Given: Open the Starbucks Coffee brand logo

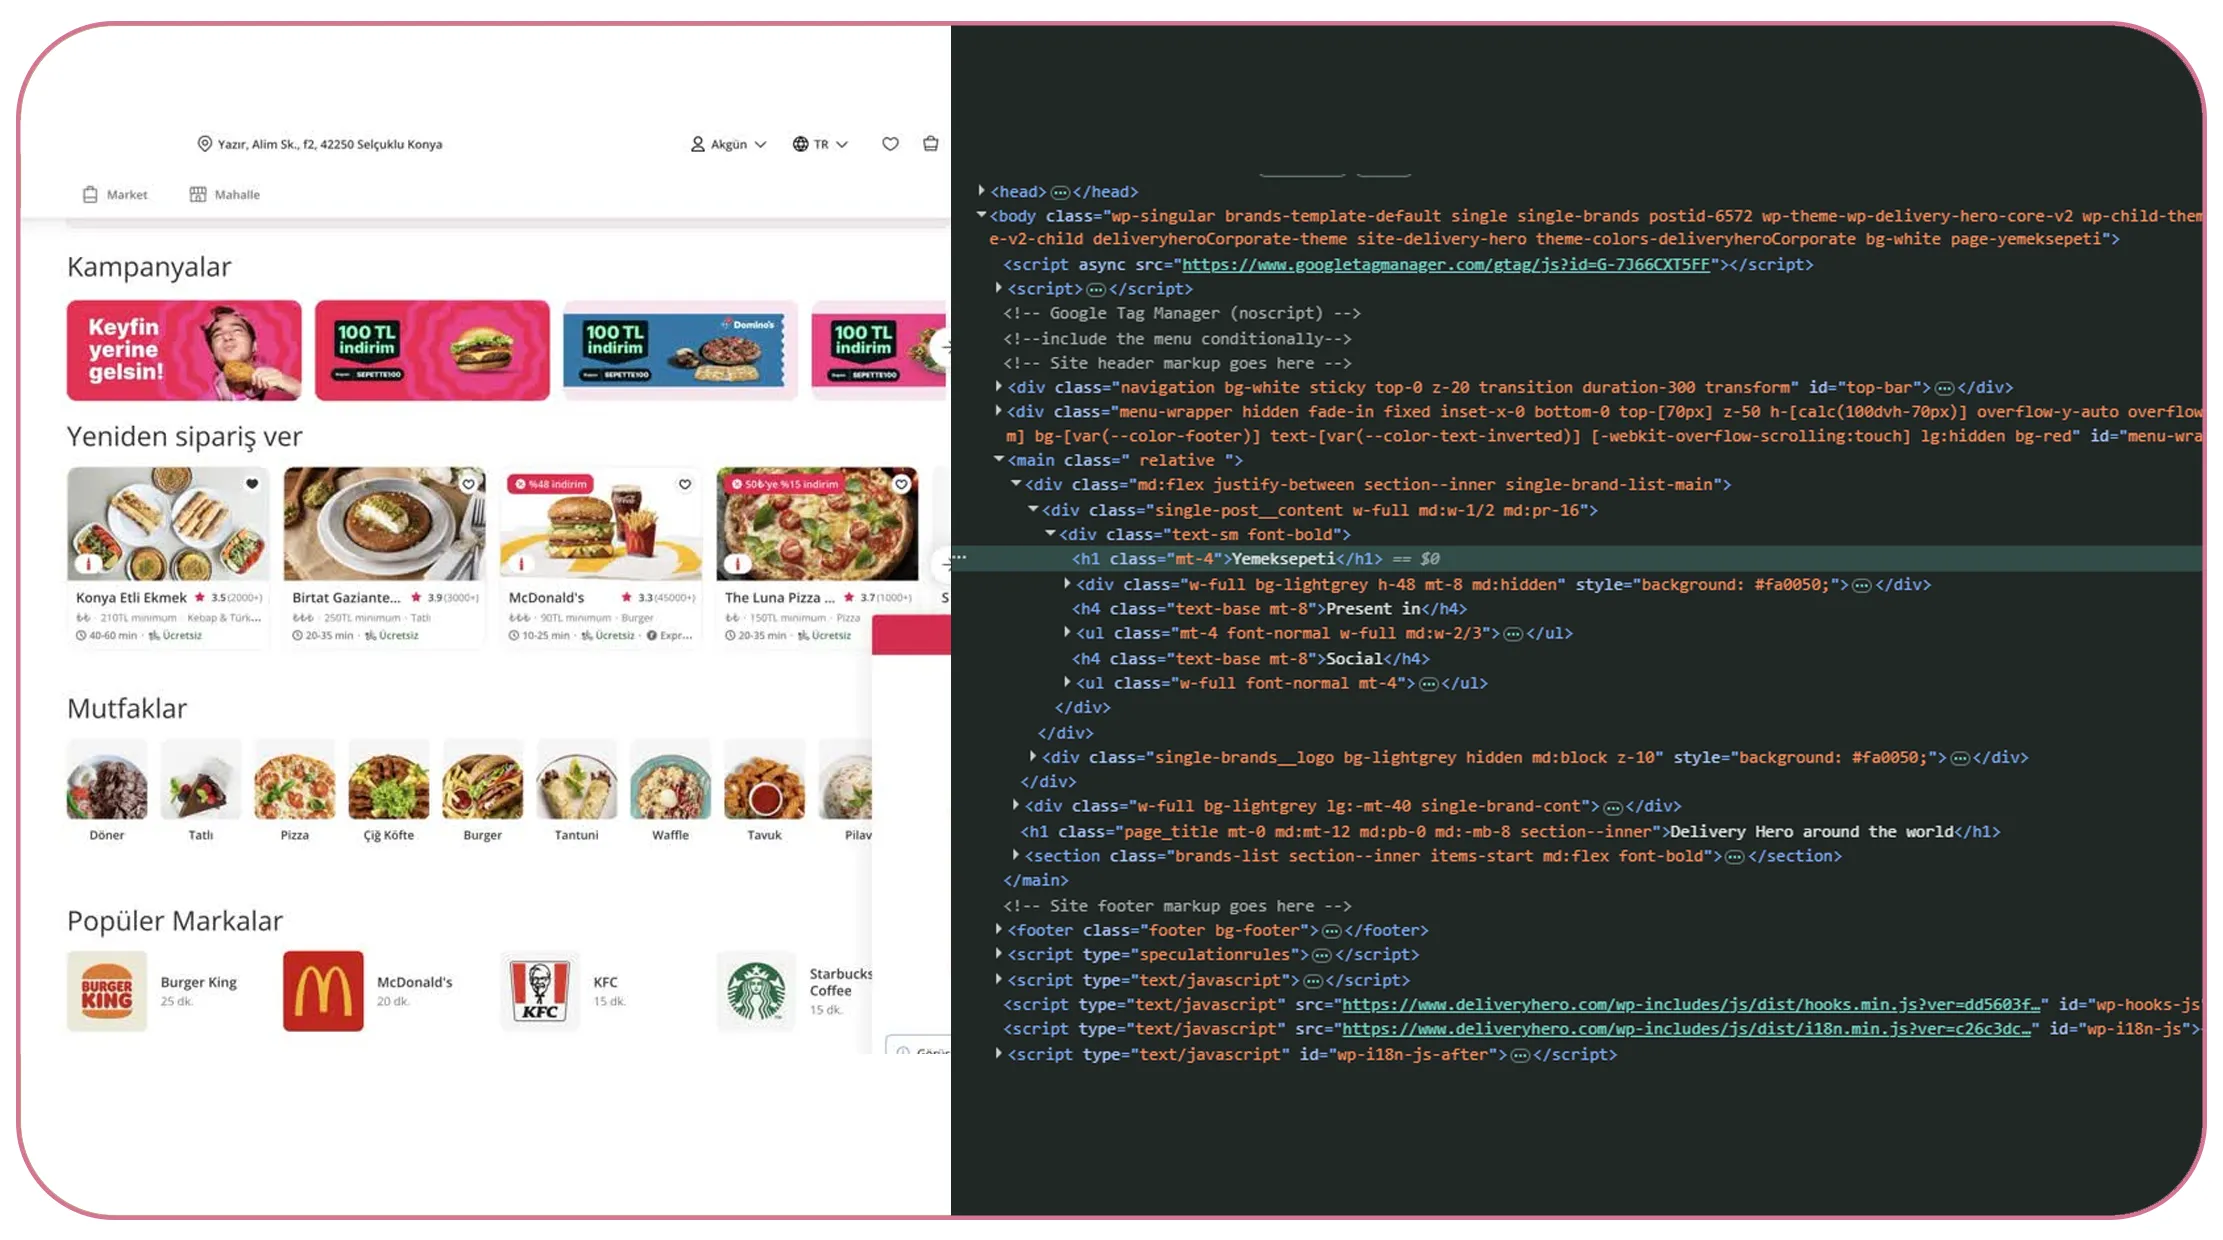Looking at the screenshot, I should pos(756,991).
